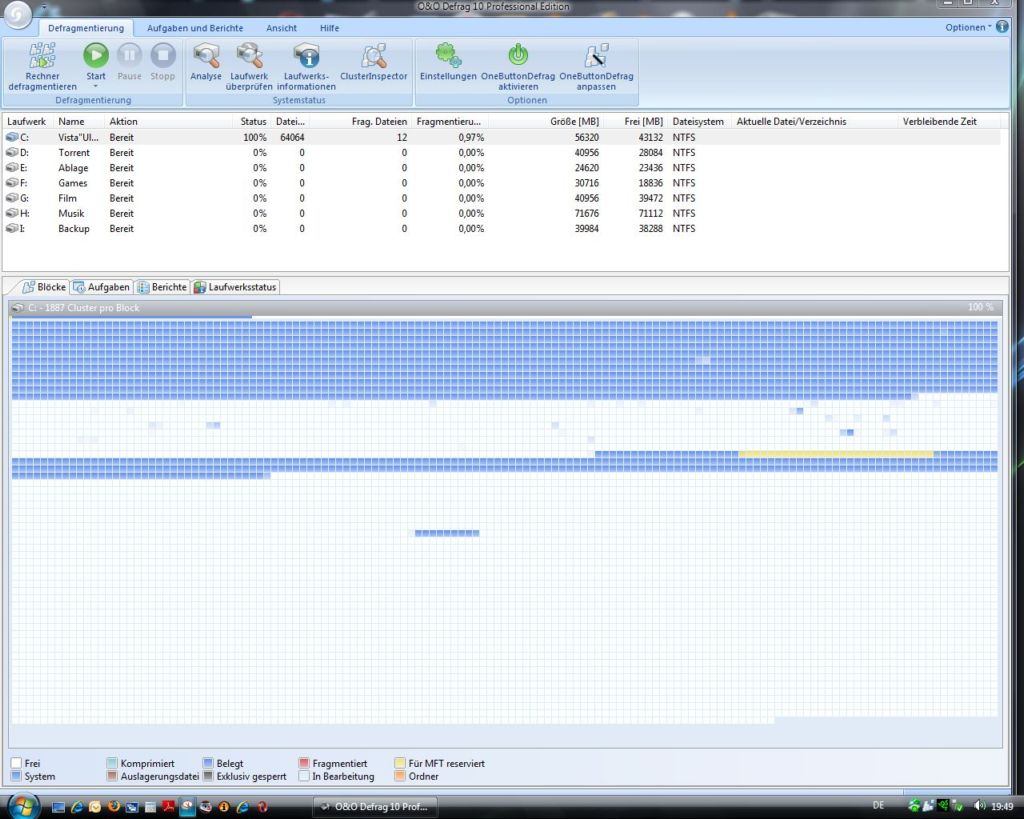Click the Exklusiv gesperrt legend swatch
This screenshot has width=1024, height=819.
(208, 776)
